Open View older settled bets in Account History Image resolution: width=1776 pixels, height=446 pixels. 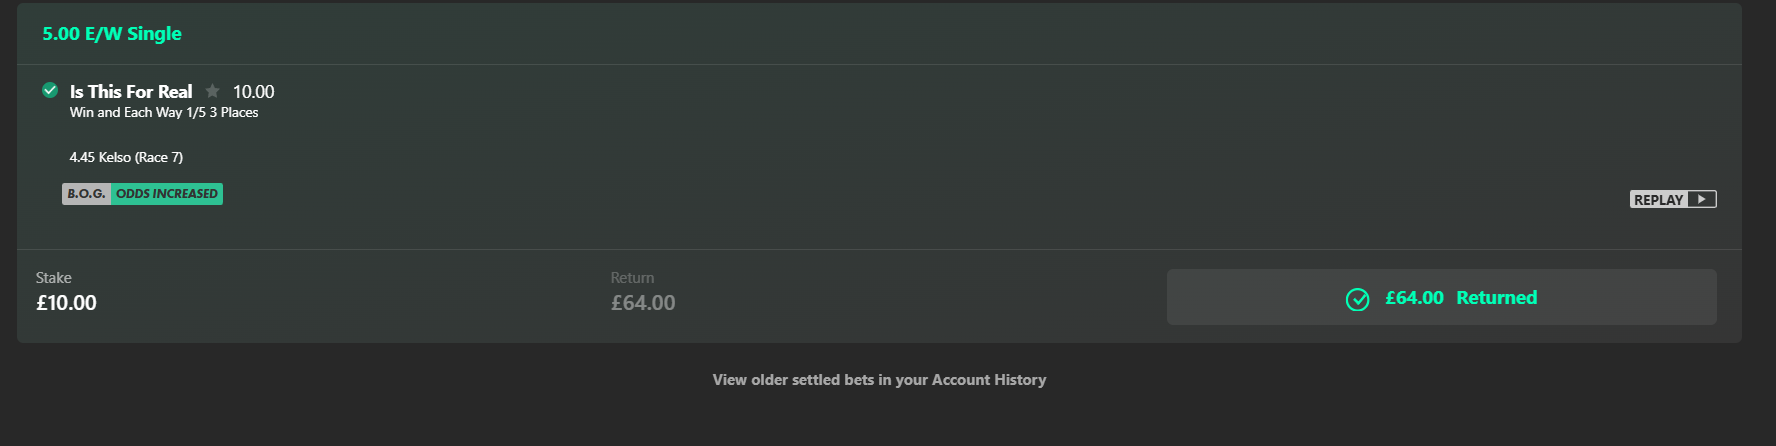tap(879, 380)
